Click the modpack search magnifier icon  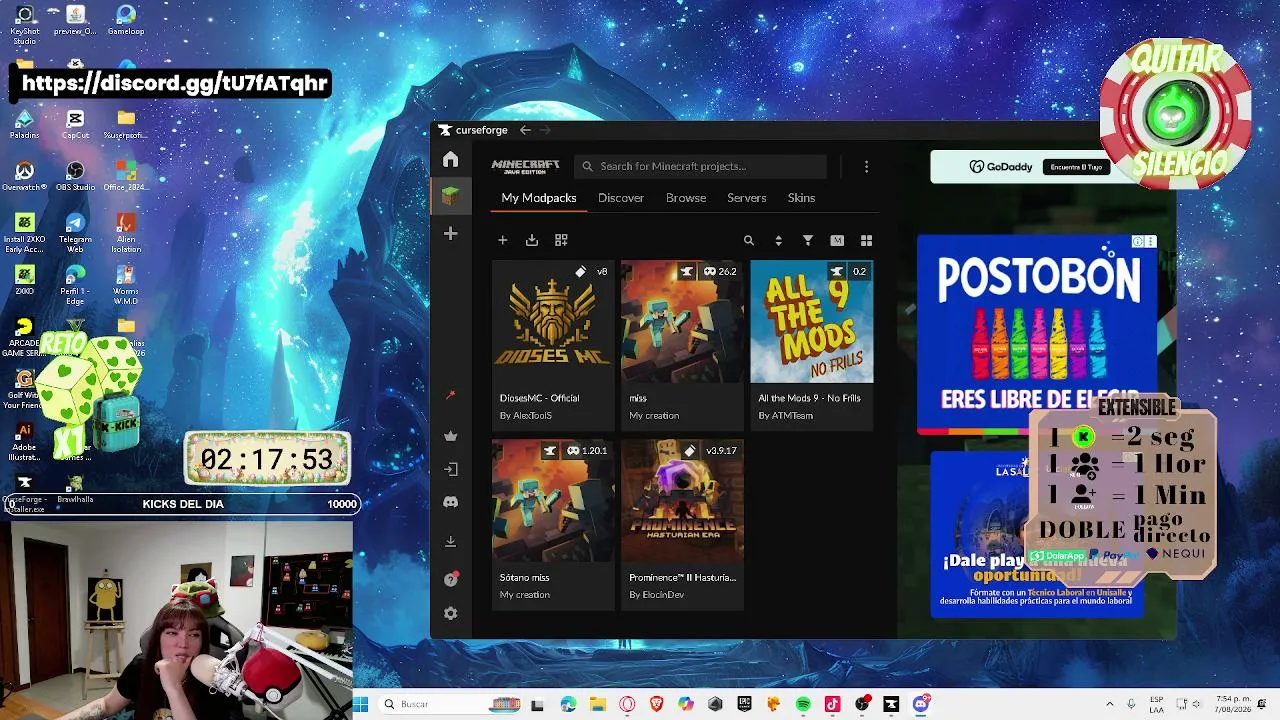tap(748, 240)
